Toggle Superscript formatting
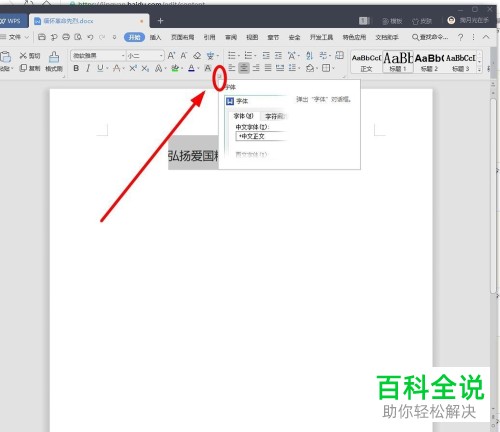The width and height of the screenshot is (500, 432). (x=133, y=68)
